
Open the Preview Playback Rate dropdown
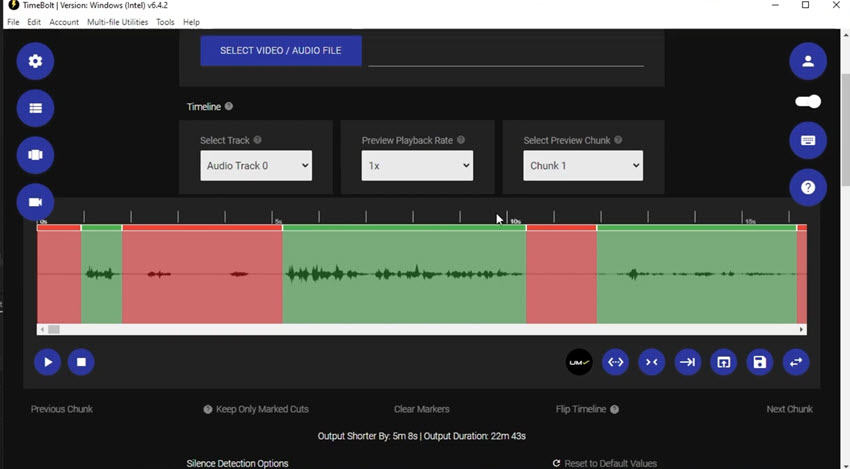[x=417, y=165]
